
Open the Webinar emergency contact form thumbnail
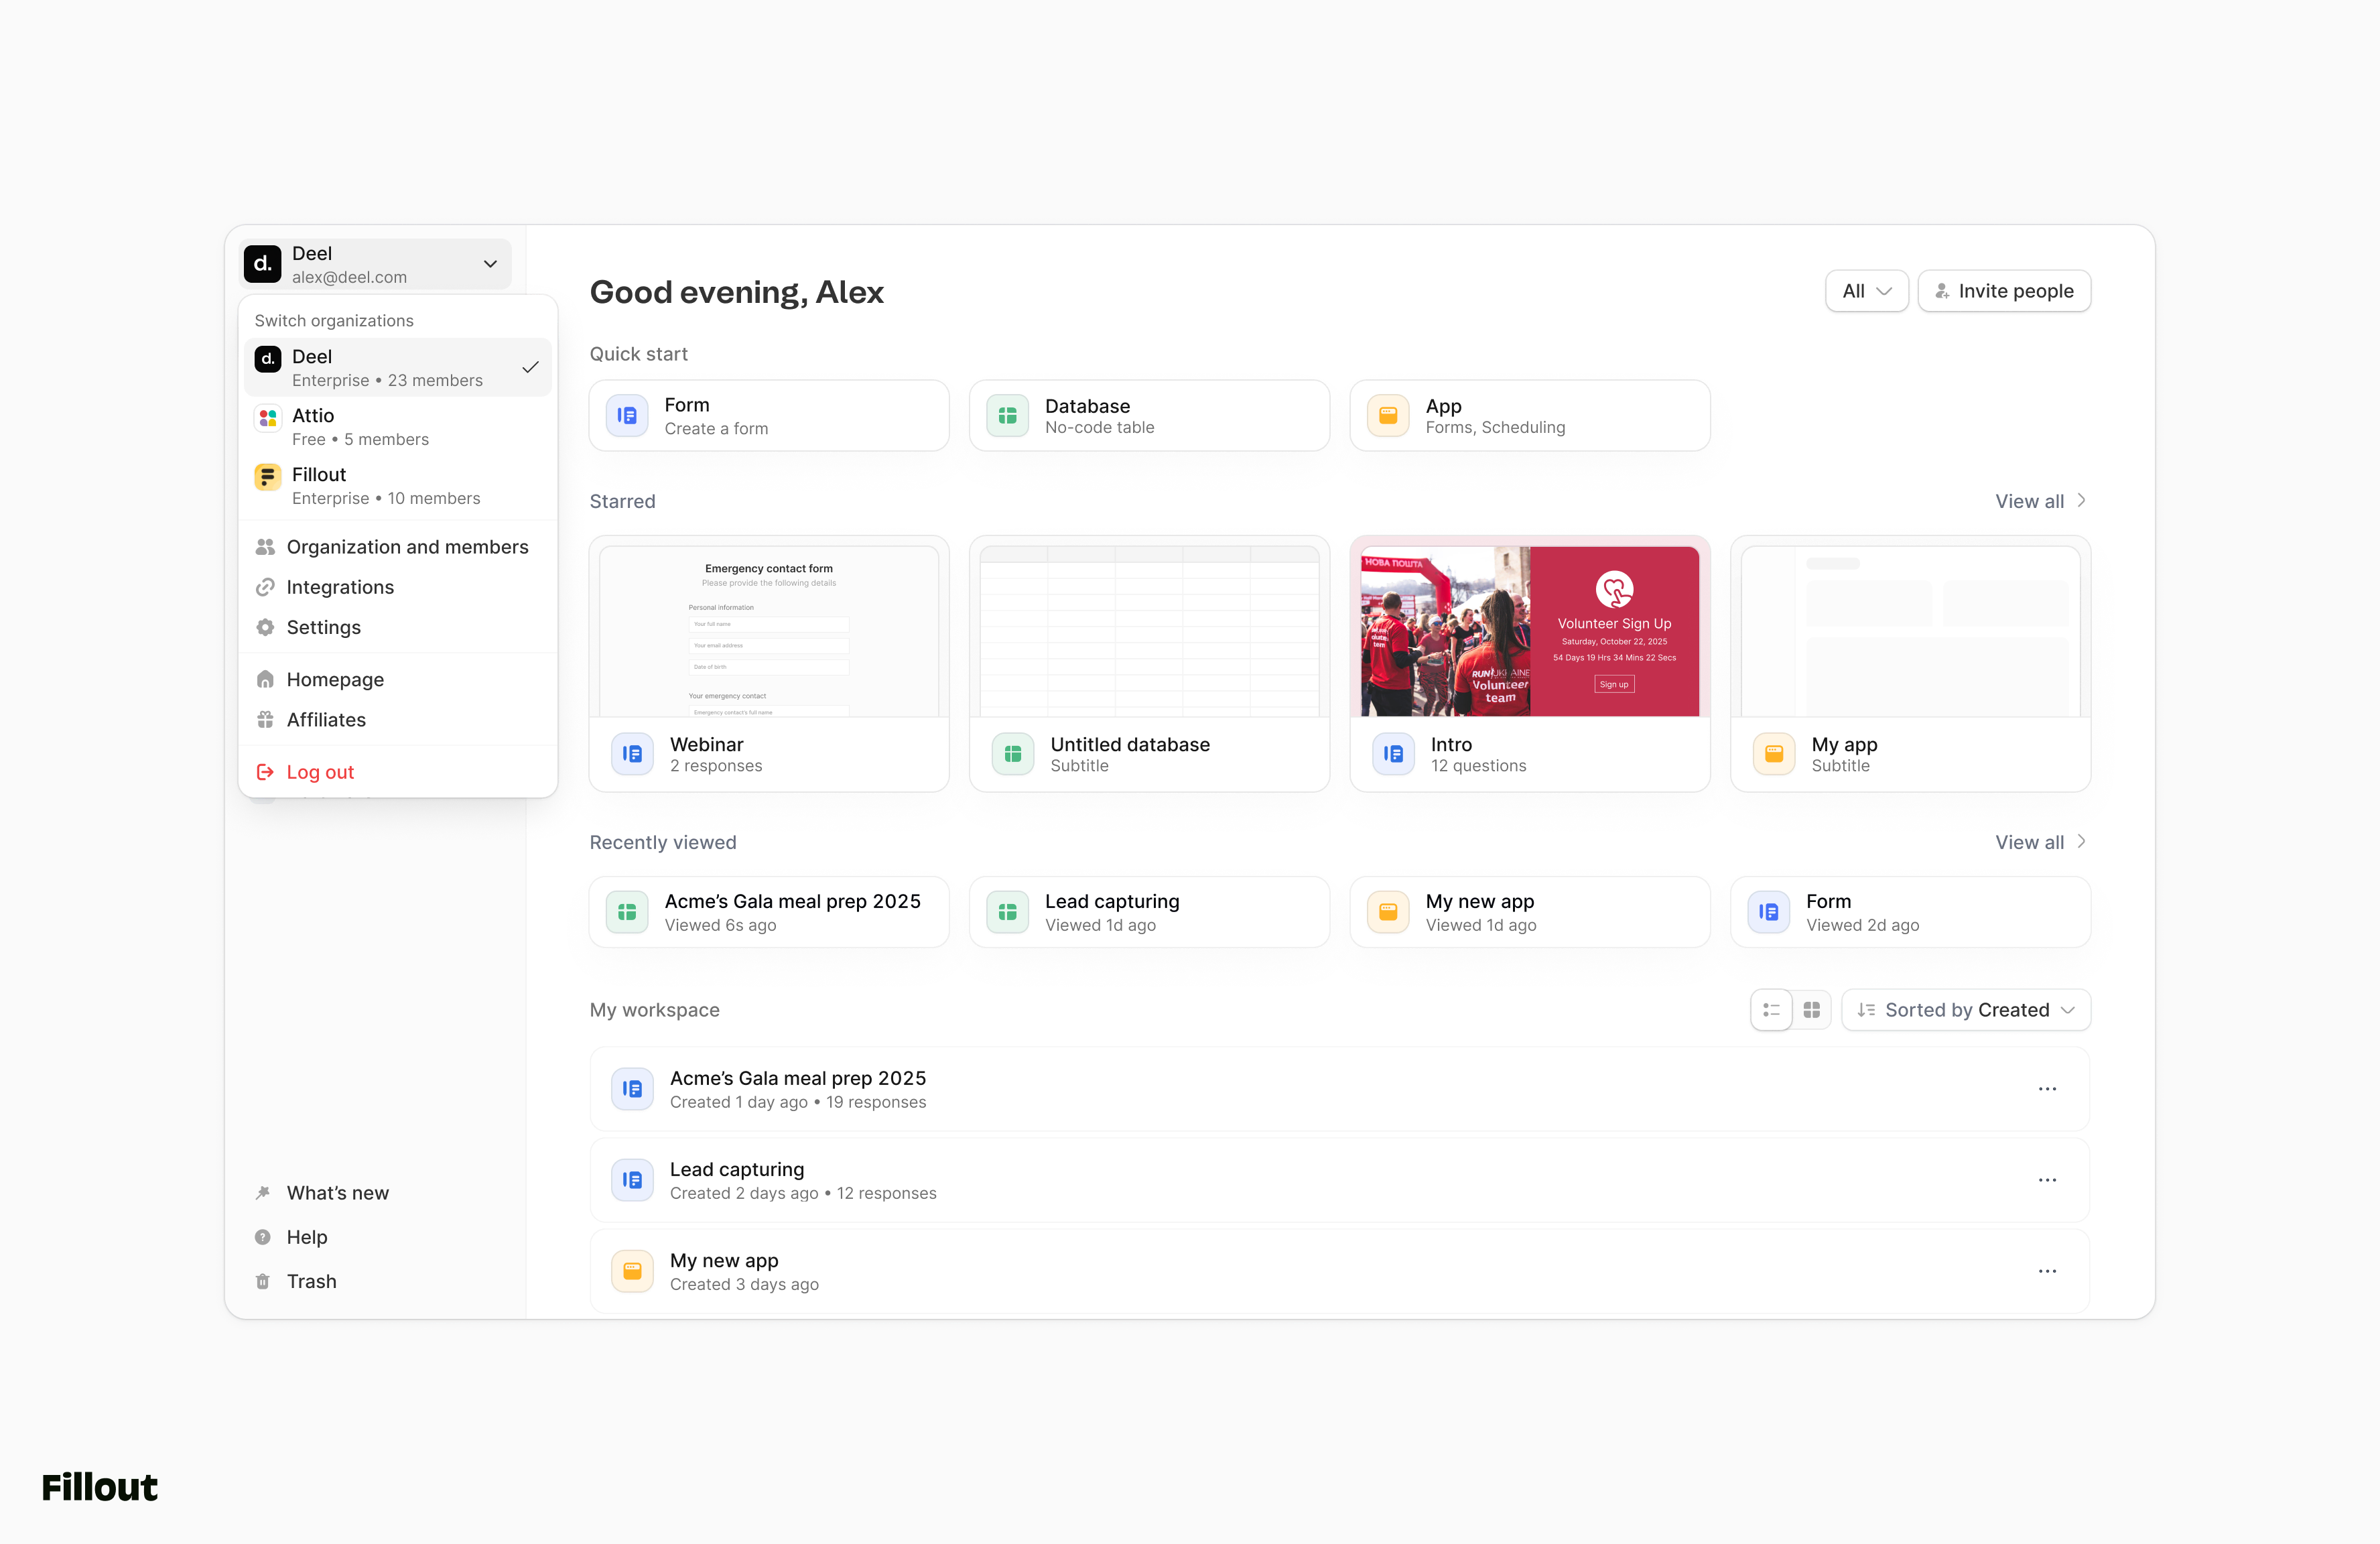[x=769, y=630]
